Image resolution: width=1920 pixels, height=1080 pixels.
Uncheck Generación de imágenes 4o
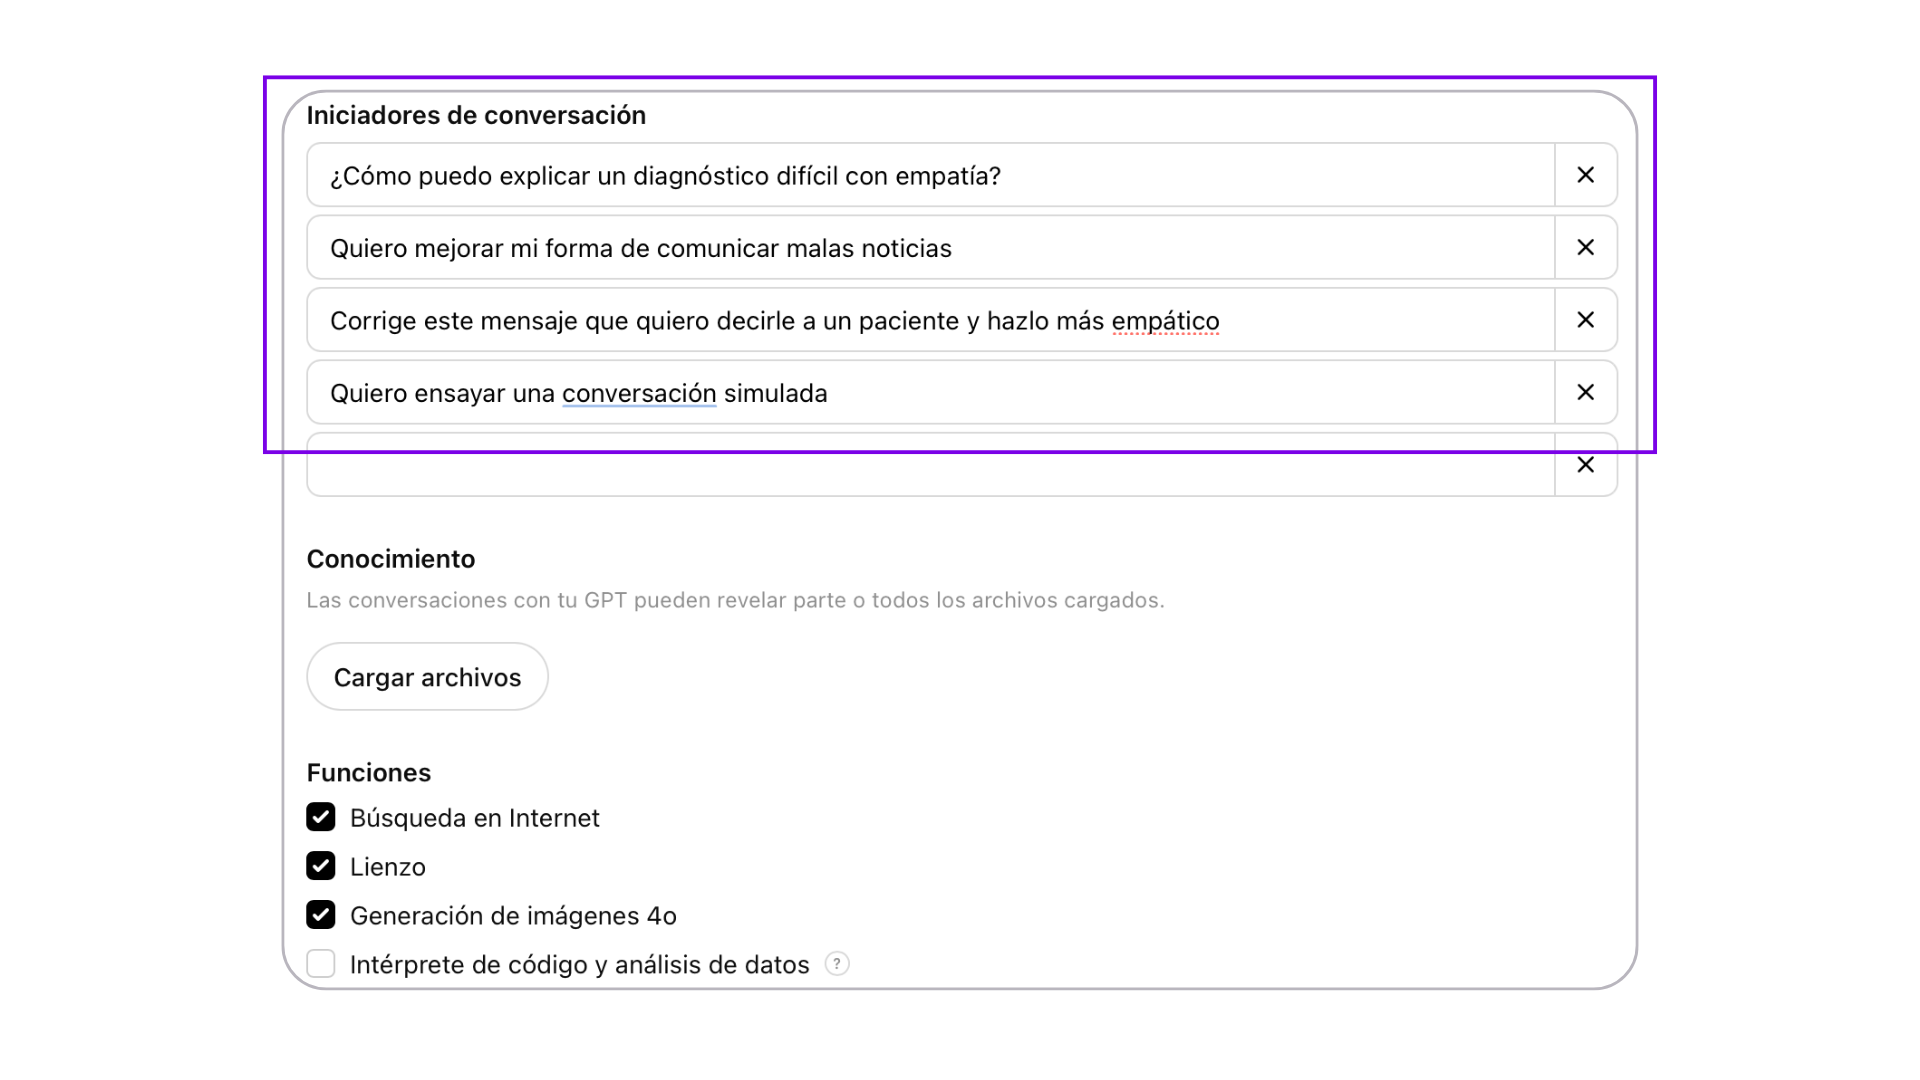[321, 915]
